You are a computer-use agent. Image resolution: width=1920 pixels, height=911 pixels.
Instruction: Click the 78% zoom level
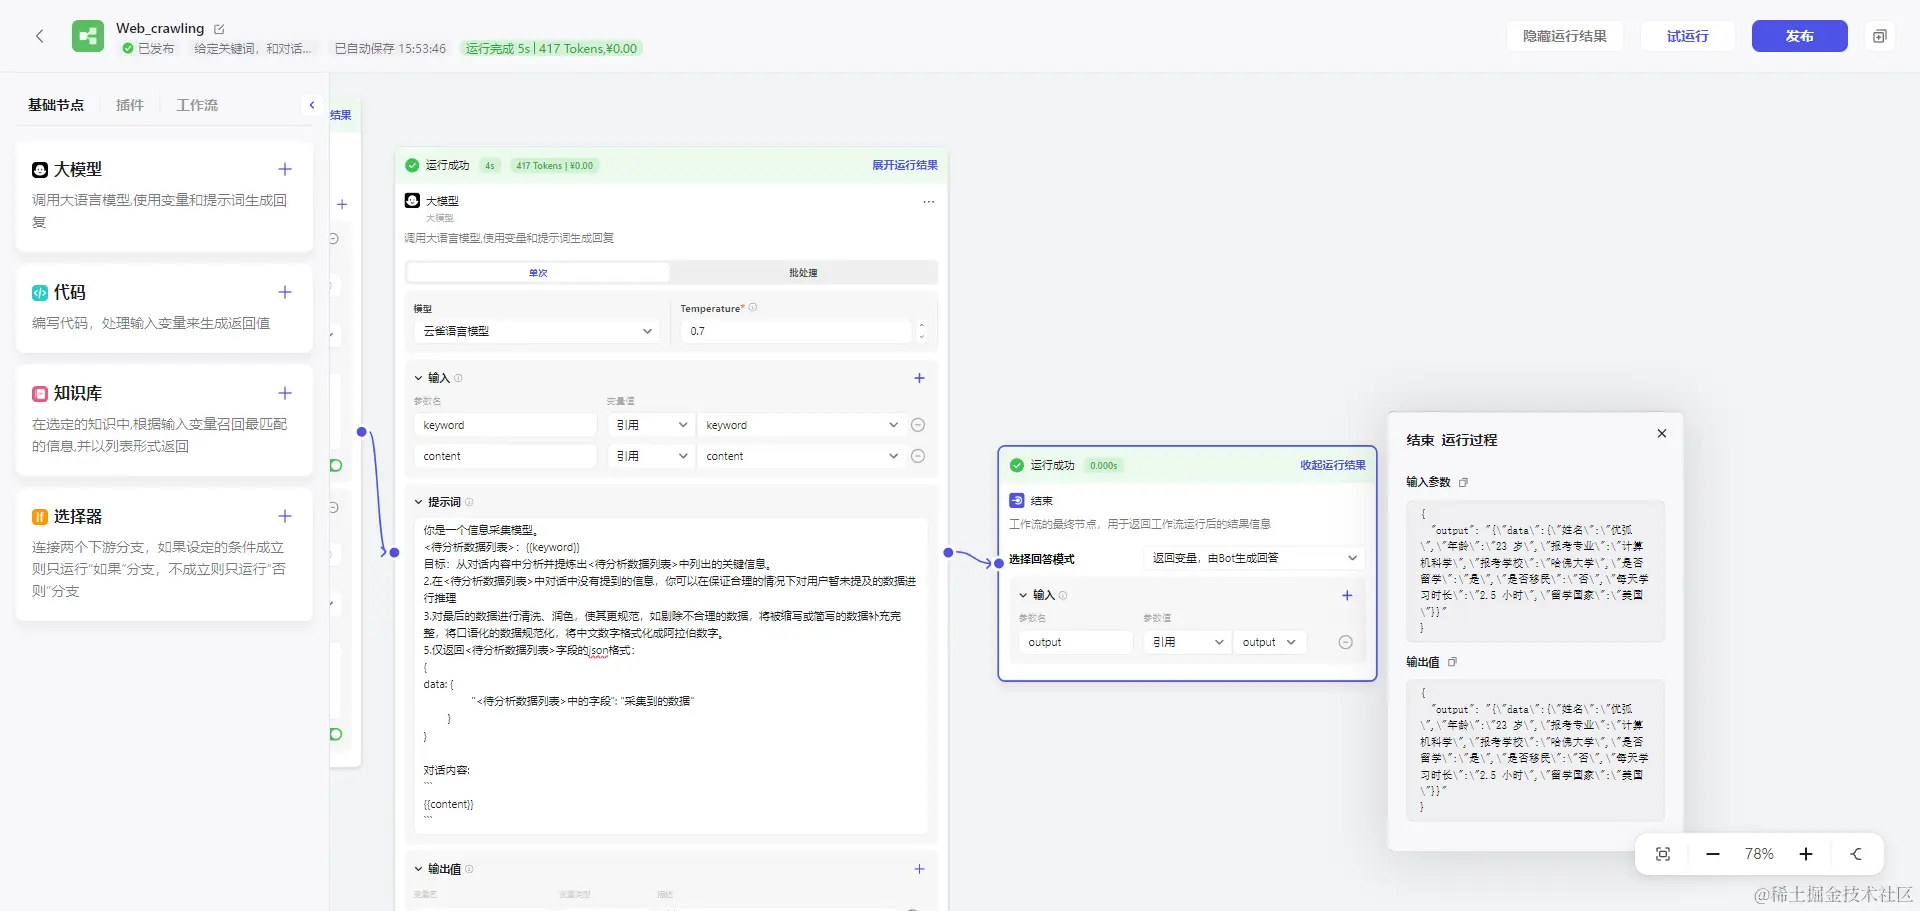(1759, 854)
